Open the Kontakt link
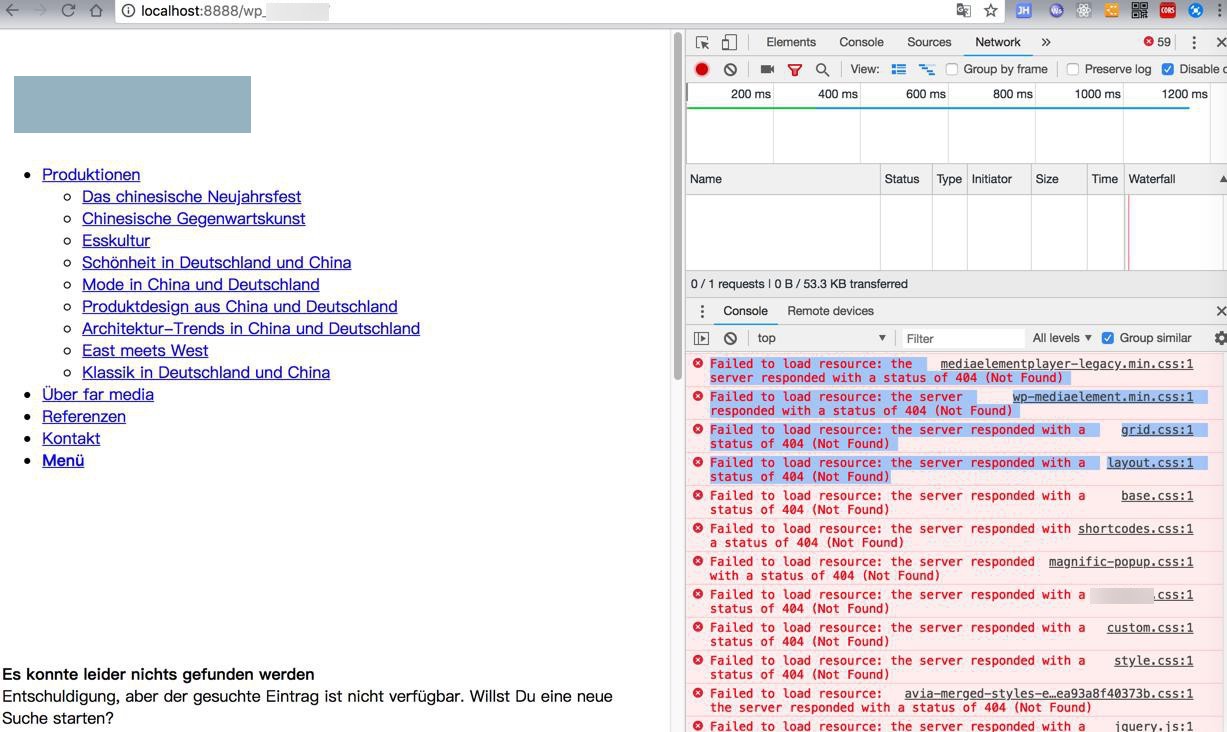 [71, 439]
